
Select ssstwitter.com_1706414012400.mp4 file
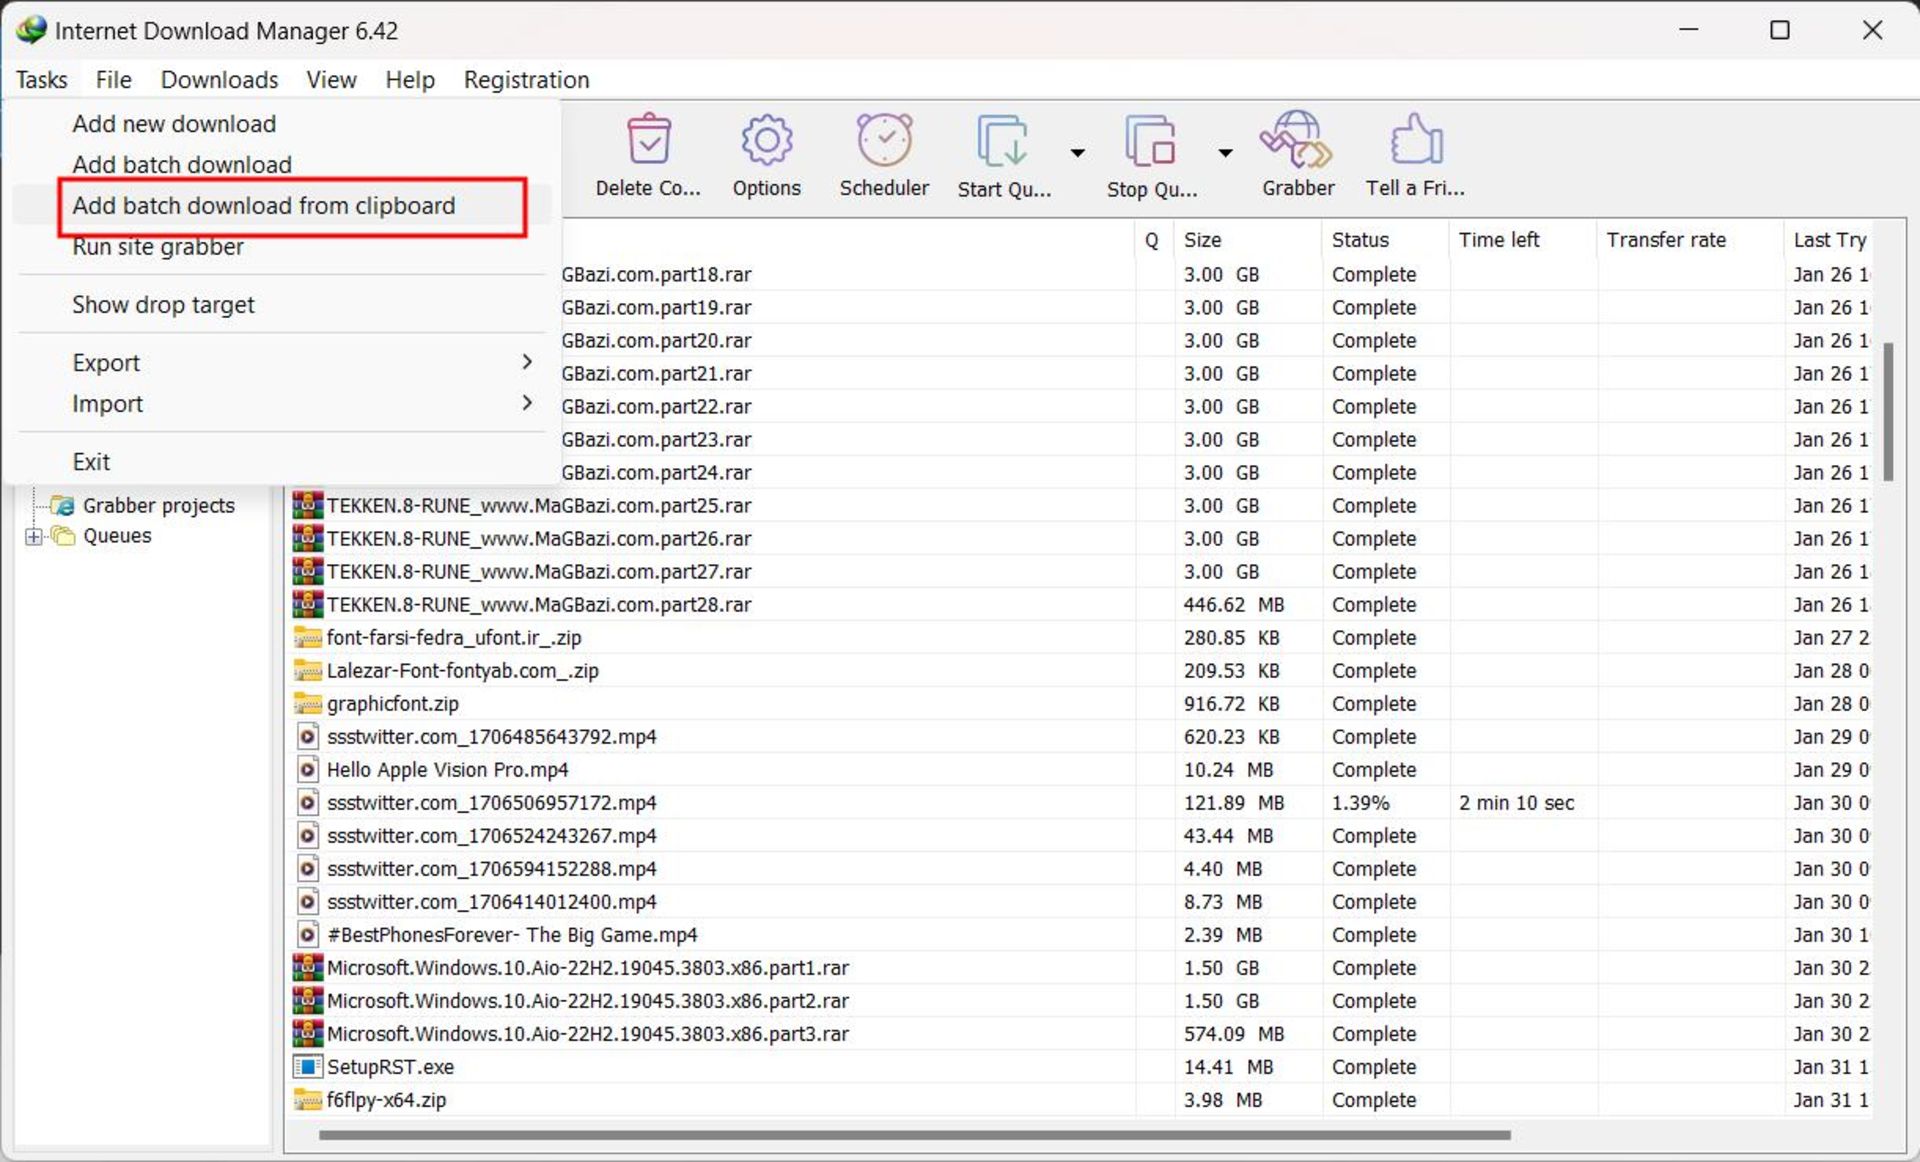coord(491,901)
